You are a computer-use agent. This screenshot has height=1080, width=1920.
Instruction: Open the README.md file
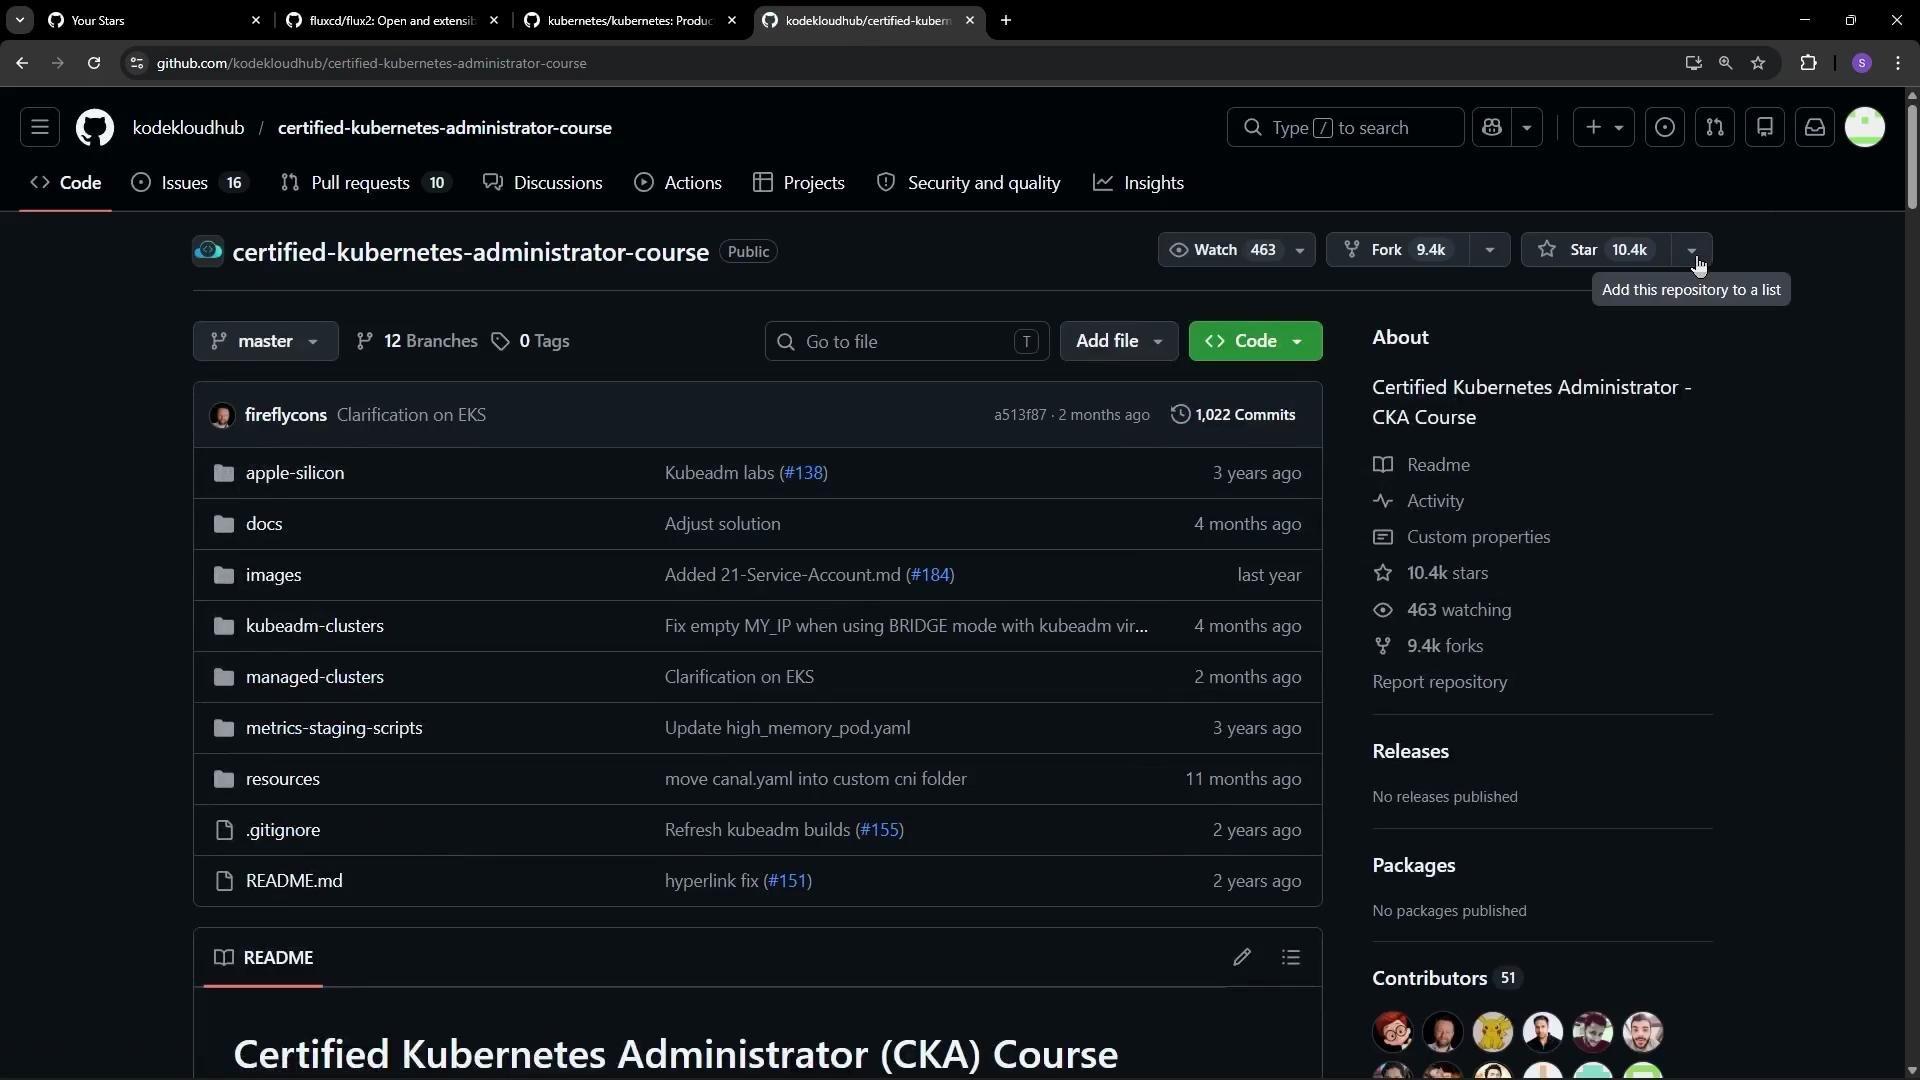(294, 881)
